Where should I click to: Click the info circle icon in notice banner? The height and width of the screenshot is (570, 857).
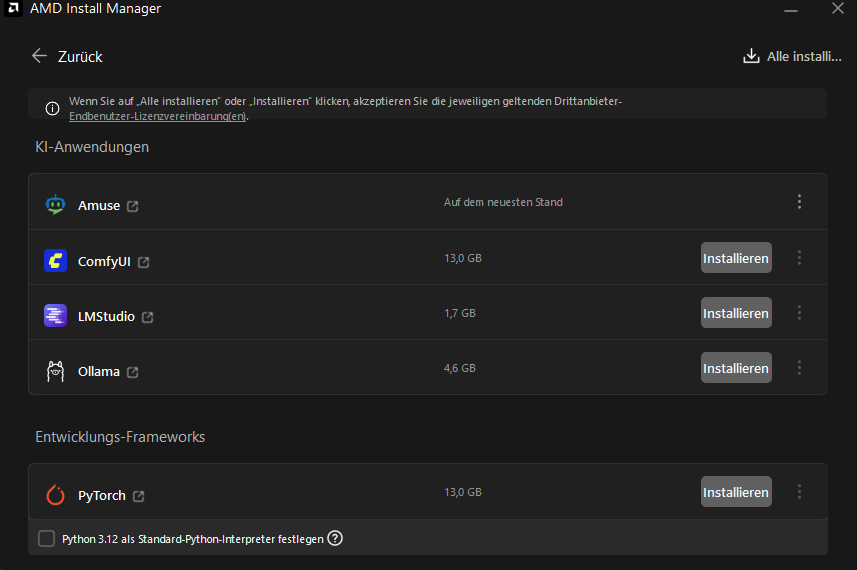coord(52,108)
